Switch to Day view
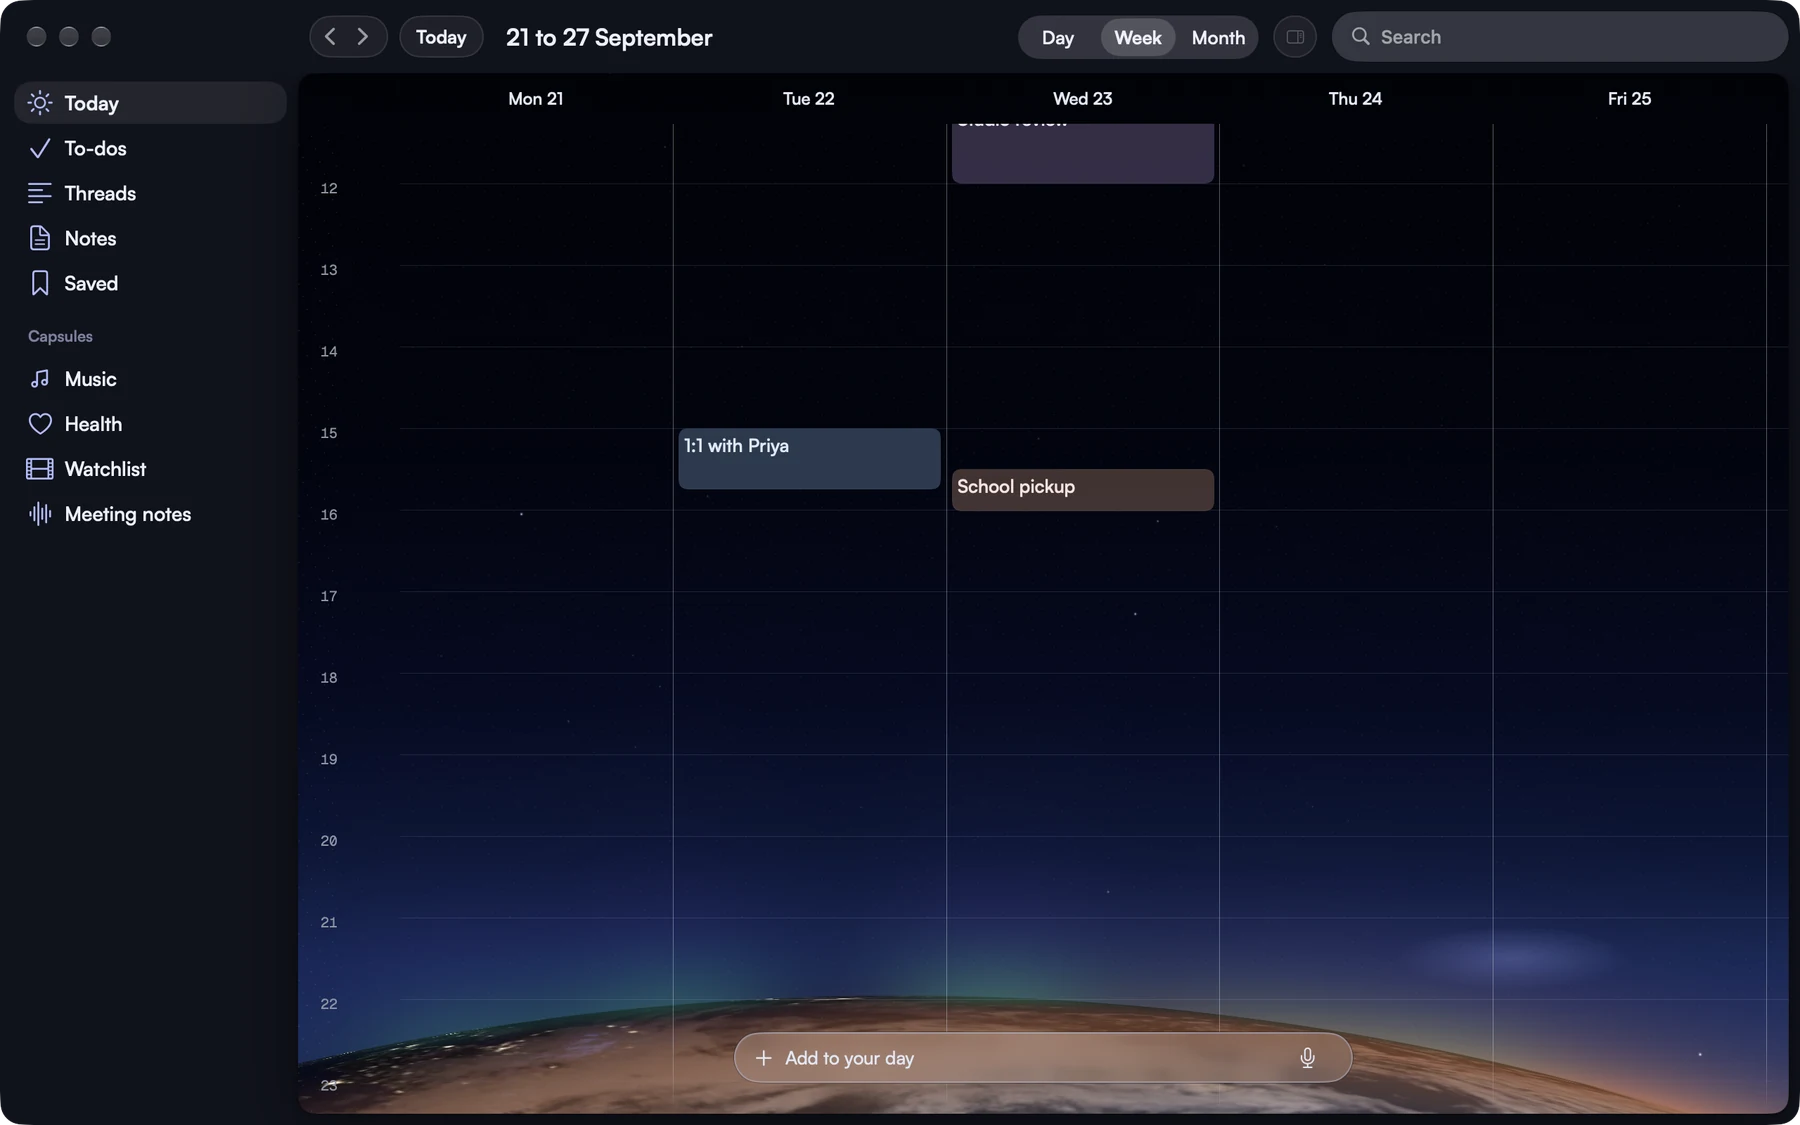 click(x=1058, y=37)
